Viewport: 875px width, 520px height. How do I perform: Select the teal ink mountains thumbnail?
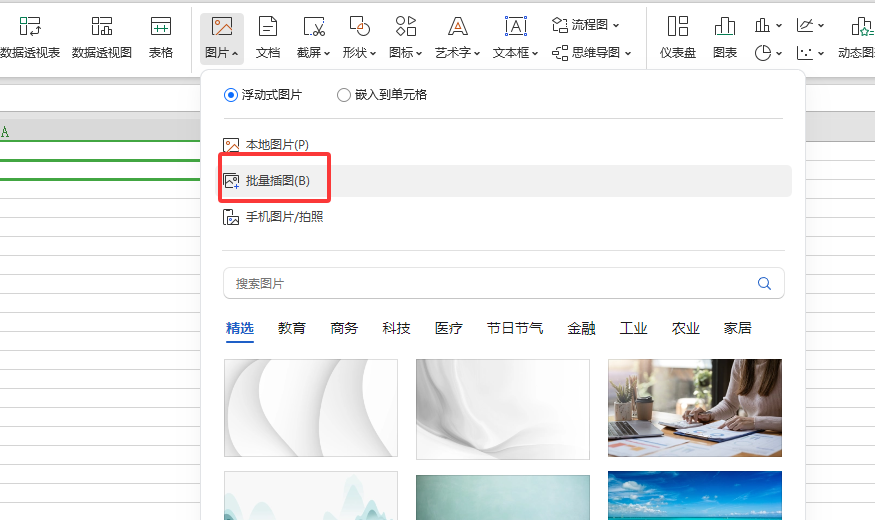click(311, 495)
